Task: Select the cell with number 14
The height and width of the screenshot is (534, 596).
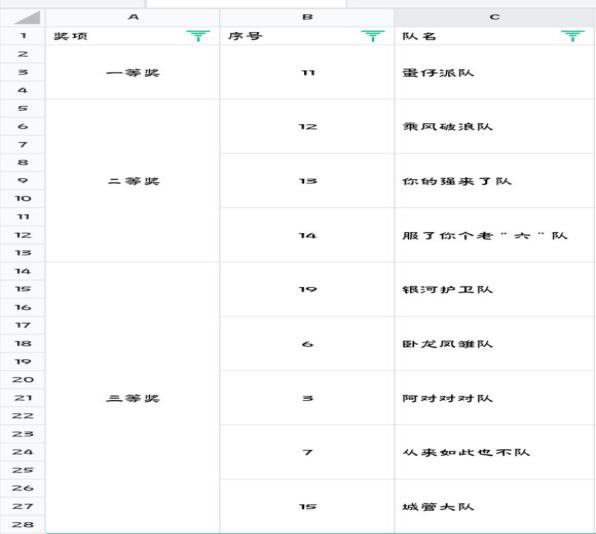Action: 307,235
